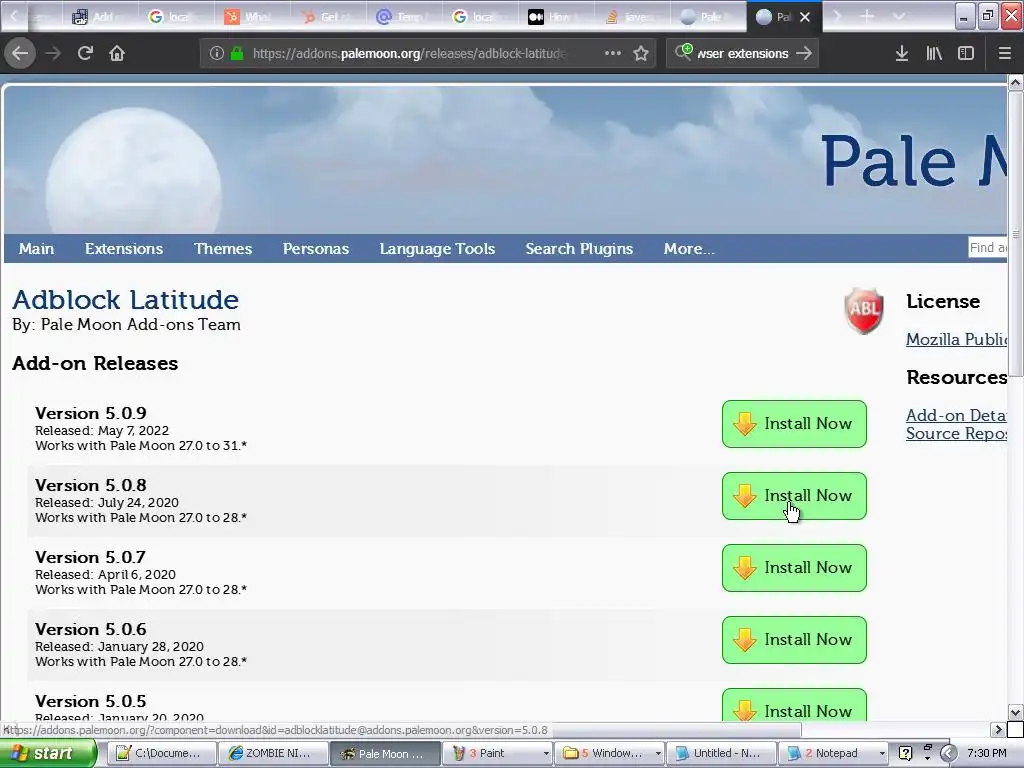Expand the Paint taskbar group dropdown
Image resolution: width=1024 pixels, height=768 pixels.
[x=546, y=754]
